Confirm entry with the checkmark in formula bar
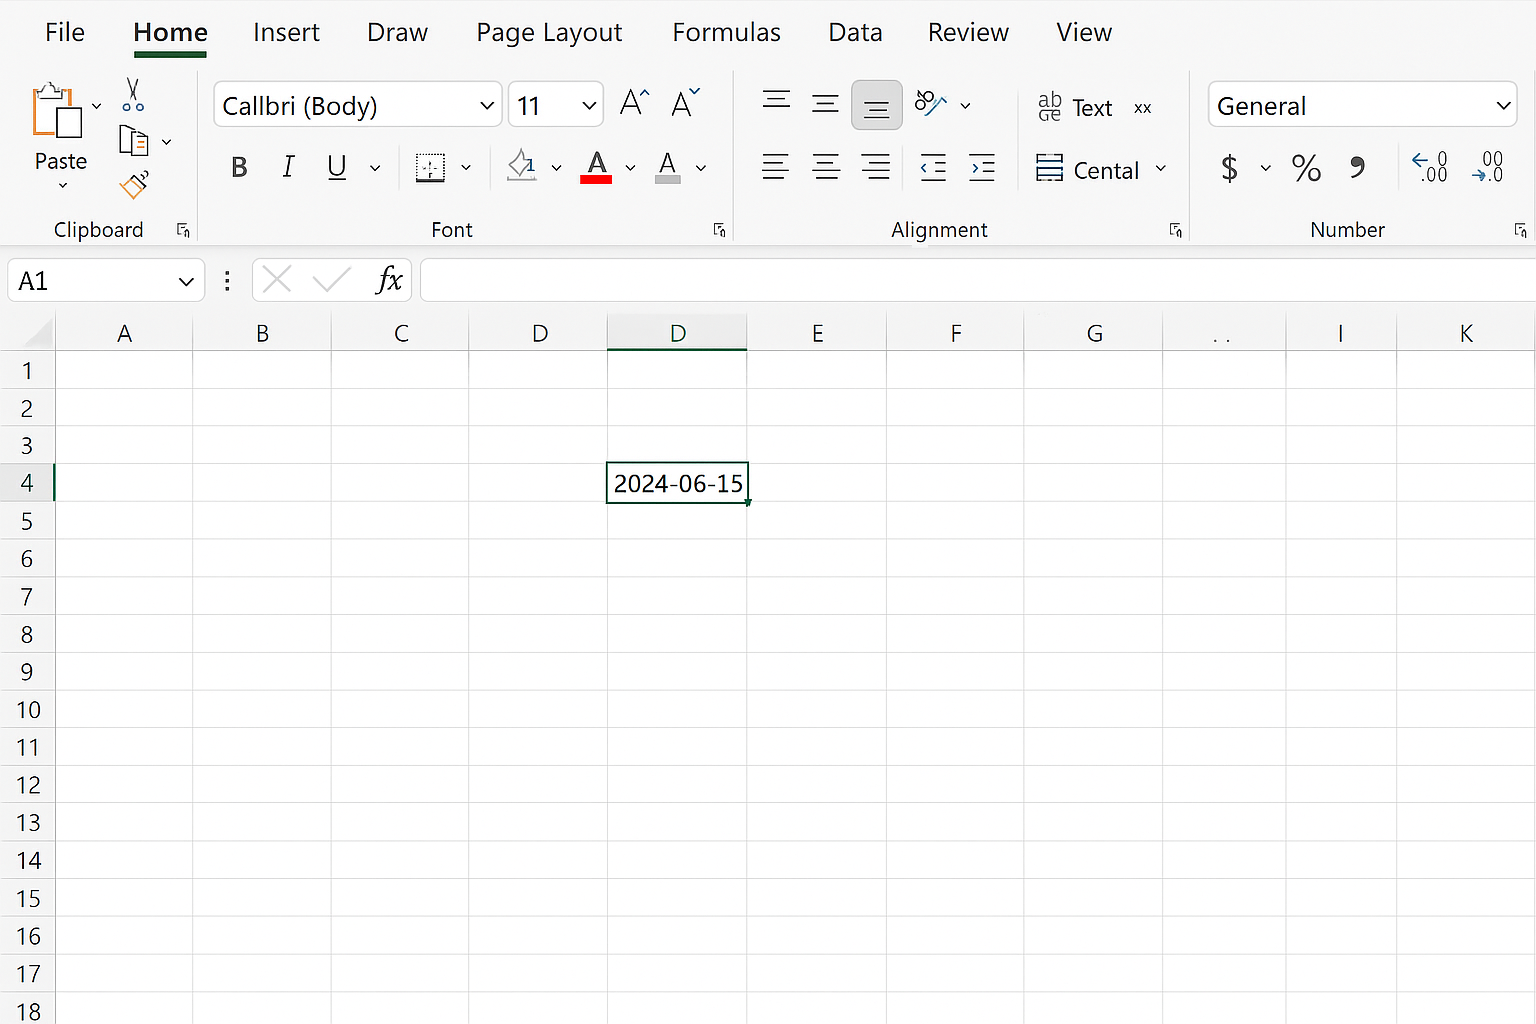1536x1024 pixels. 332,280
